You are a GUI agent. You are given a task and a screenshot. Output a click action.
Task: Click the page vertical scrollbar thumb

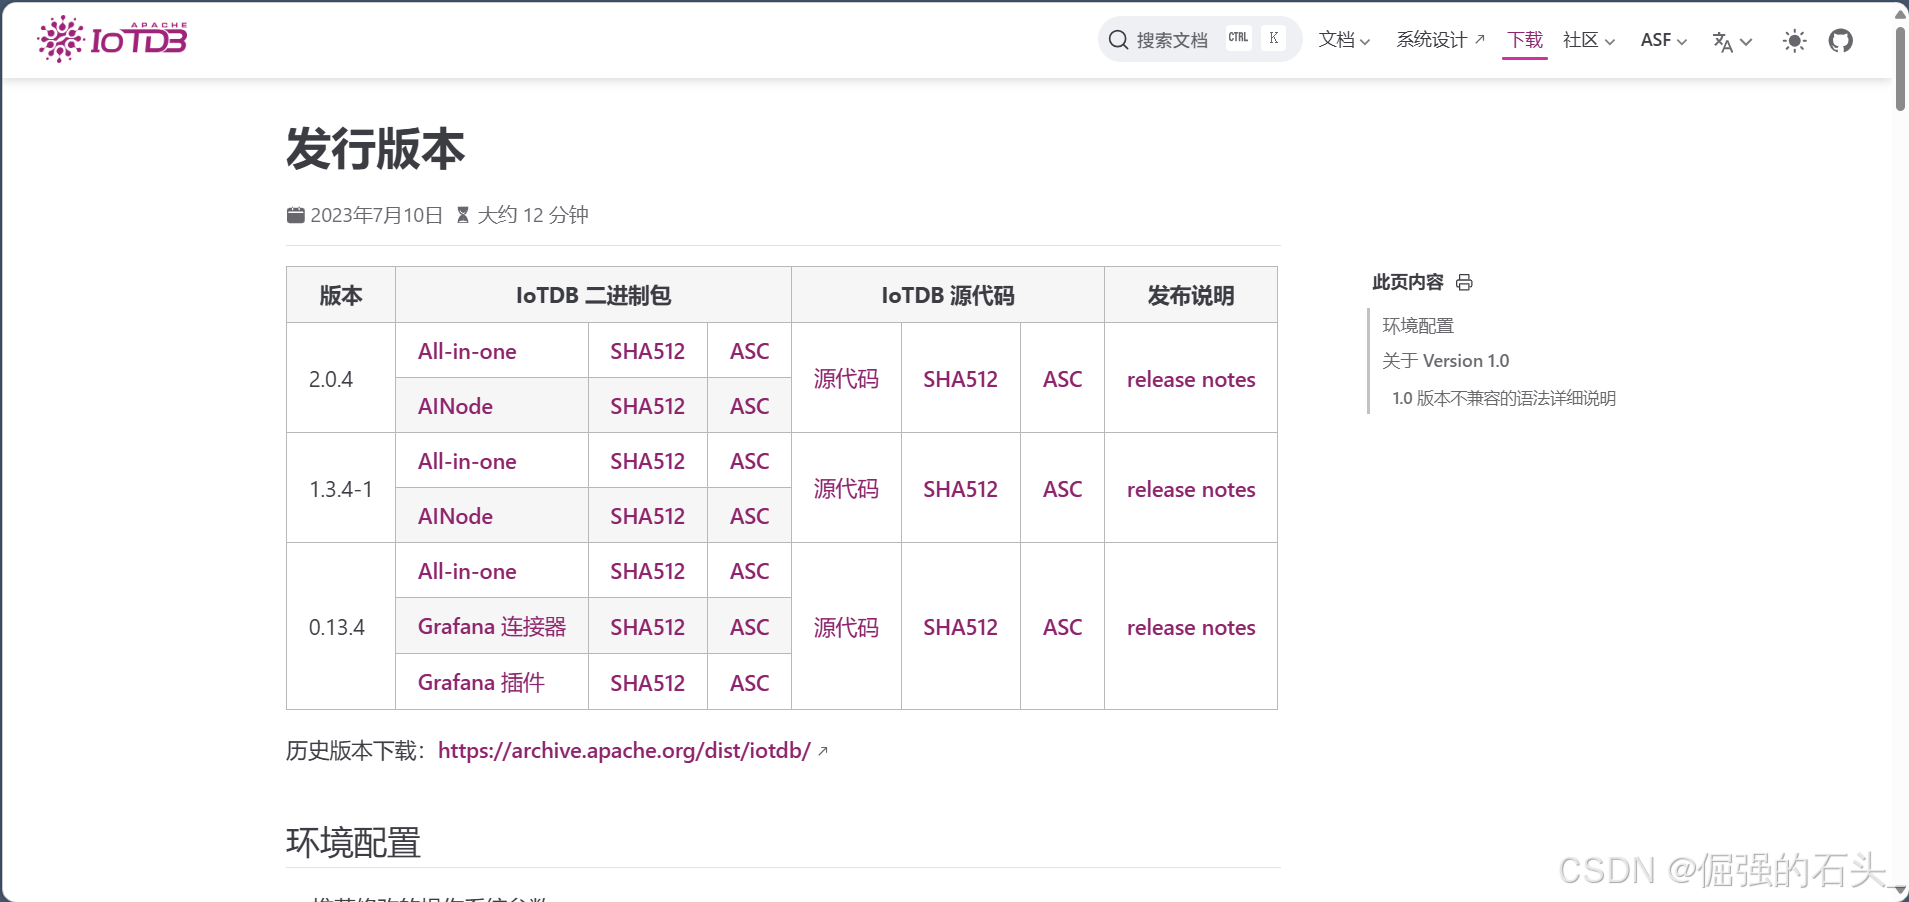(x=1900, y=68)
